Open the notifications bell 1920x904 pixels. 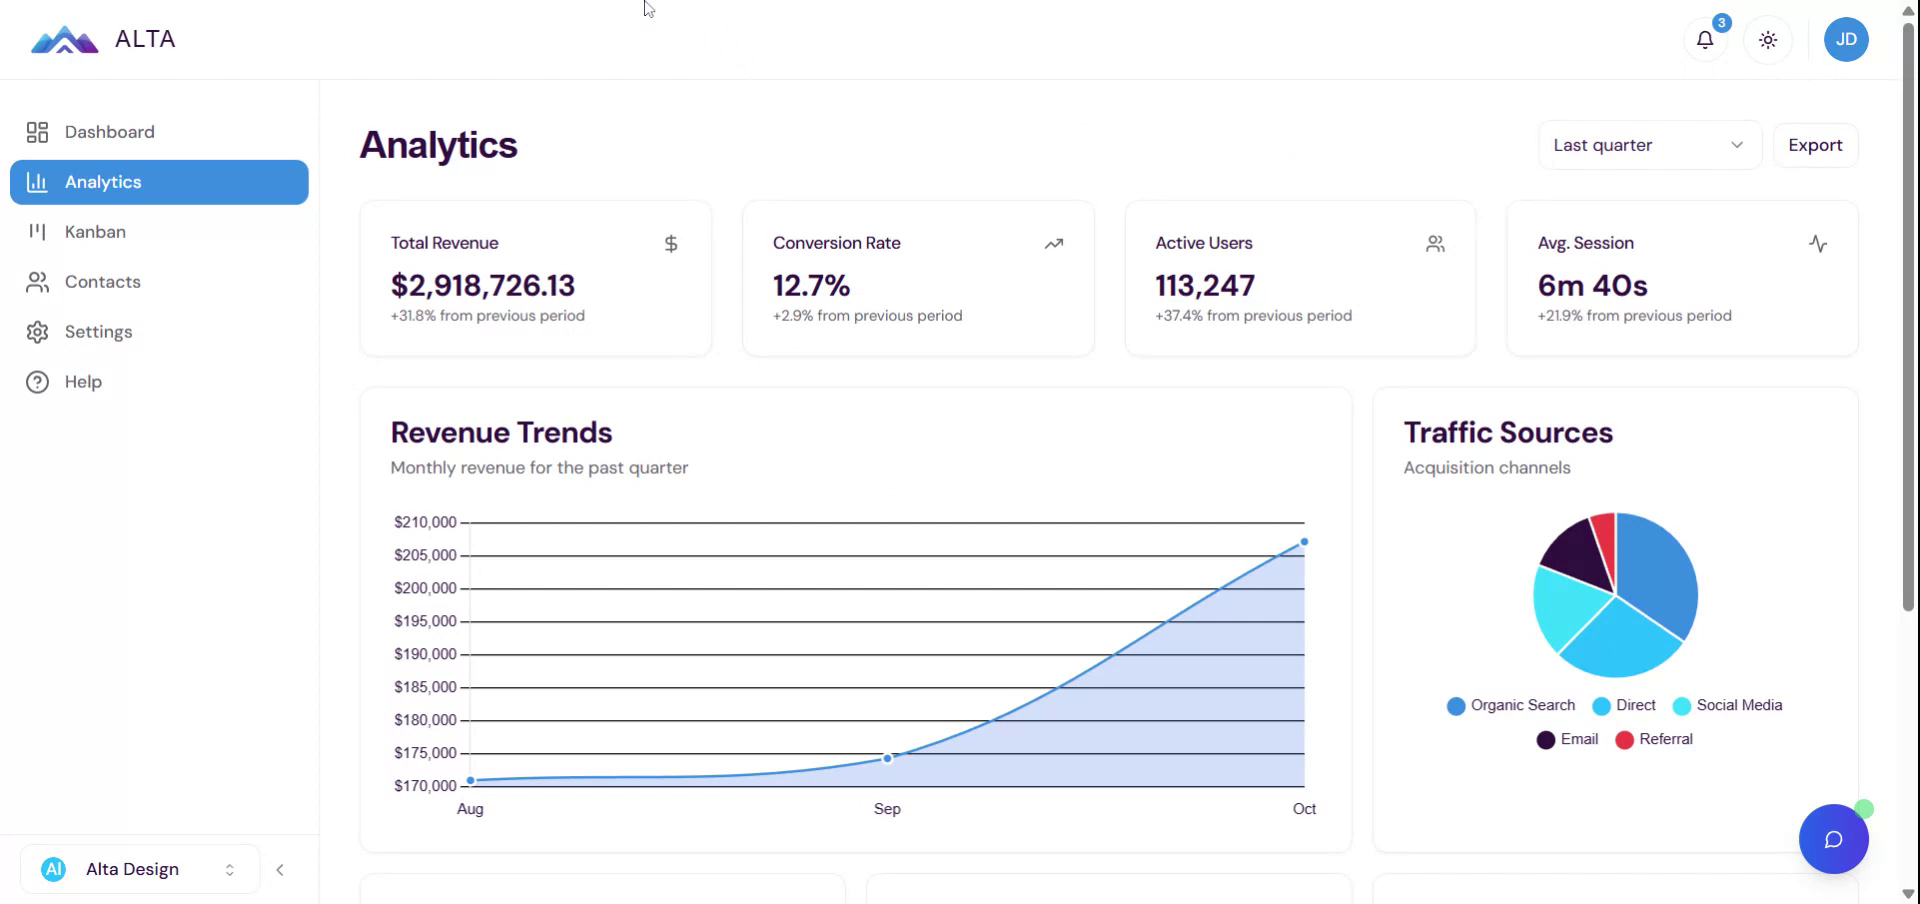pos(1705,40)
